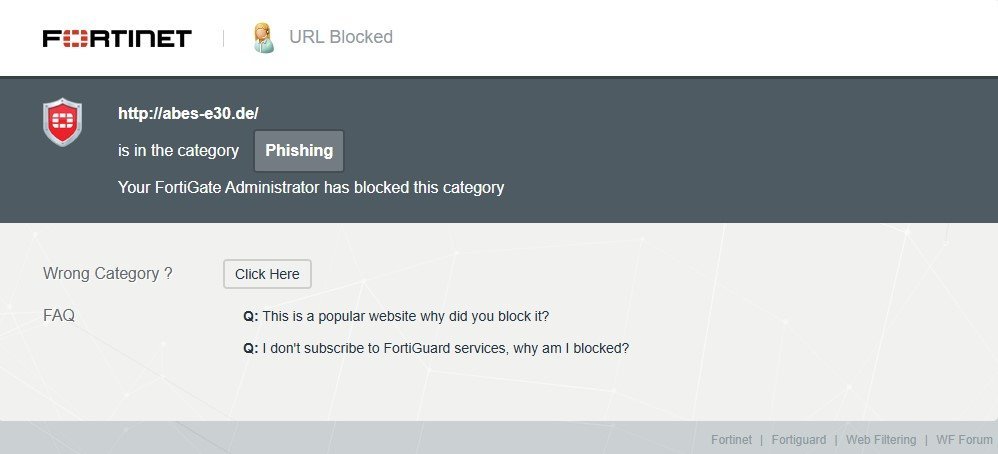Click the Wrong Category ? label

(x=108, y=273)
